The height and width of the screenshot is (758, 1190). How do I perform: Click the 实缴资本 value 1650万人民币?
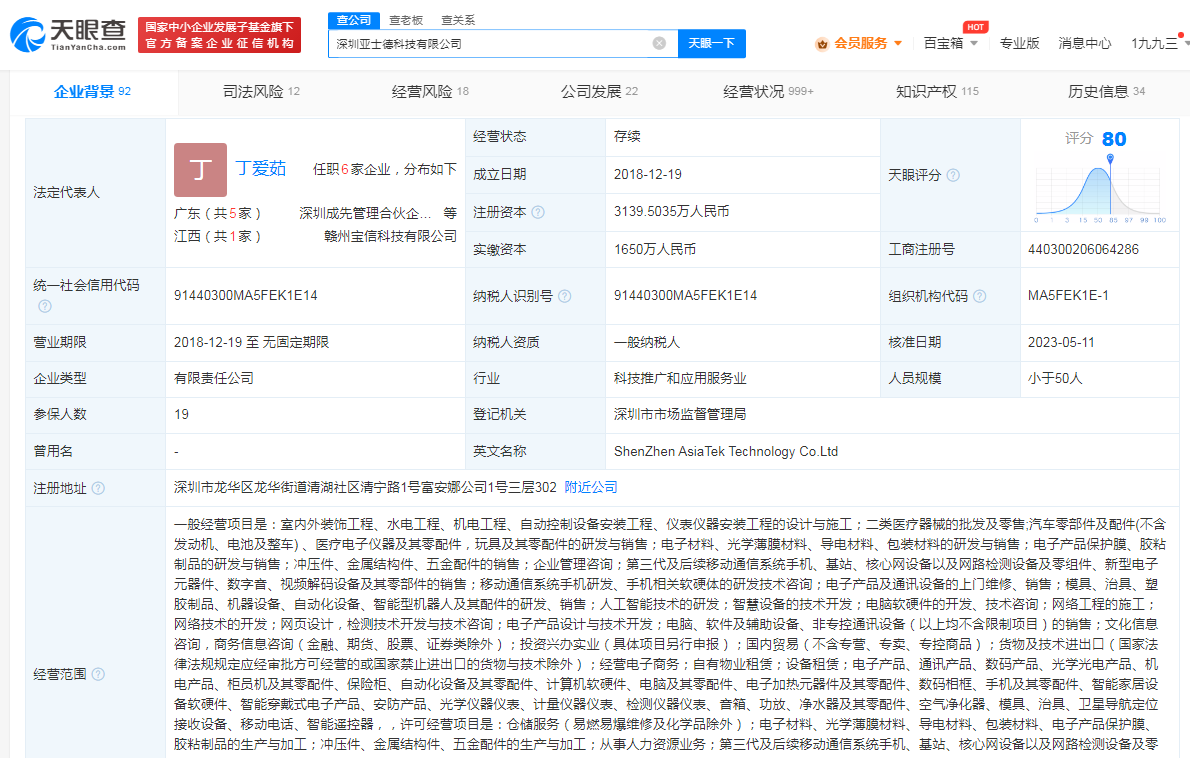pos(654,250)
